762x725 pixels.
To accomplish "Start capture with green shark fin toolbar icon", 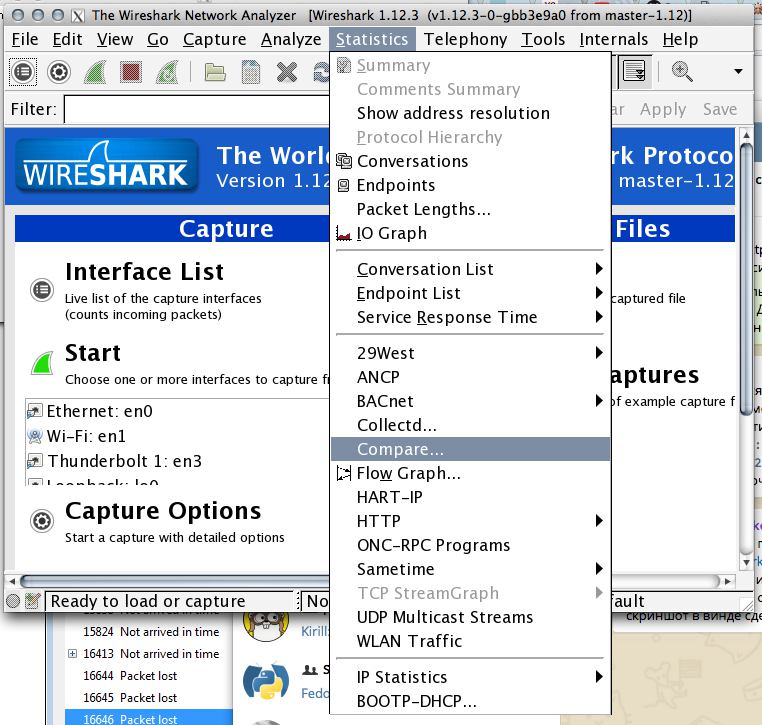I will coord(95,72).
